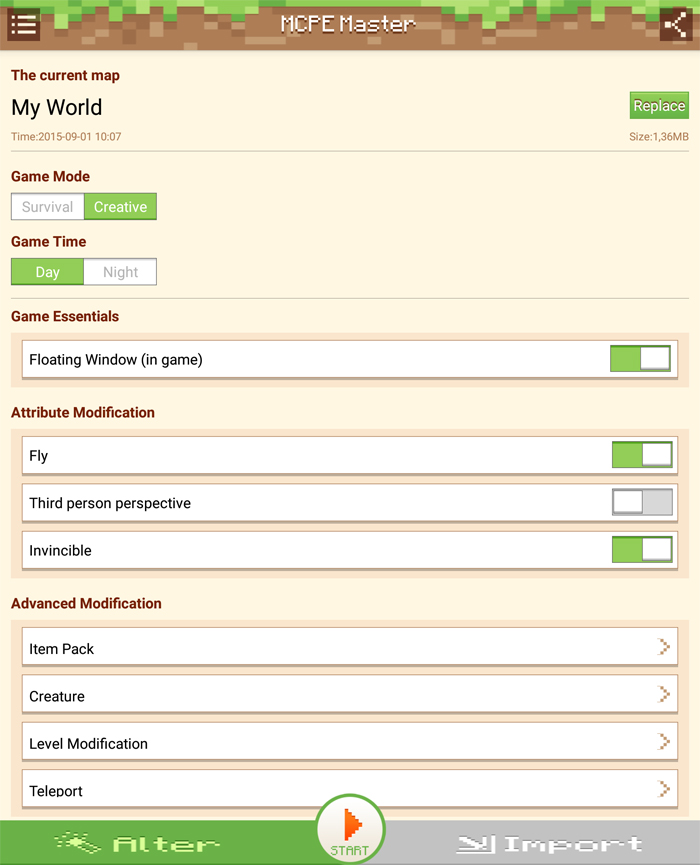This screenshot has width=700, height=865.
Task: Open the hamburger menu icon
Action: pyautogui.click(x=23, y=25)
